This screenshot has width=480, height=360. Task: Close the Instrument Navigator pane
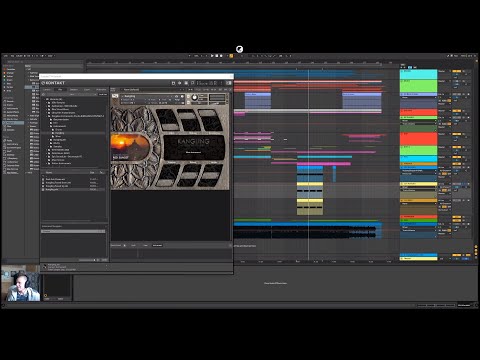tap(106, 226)
